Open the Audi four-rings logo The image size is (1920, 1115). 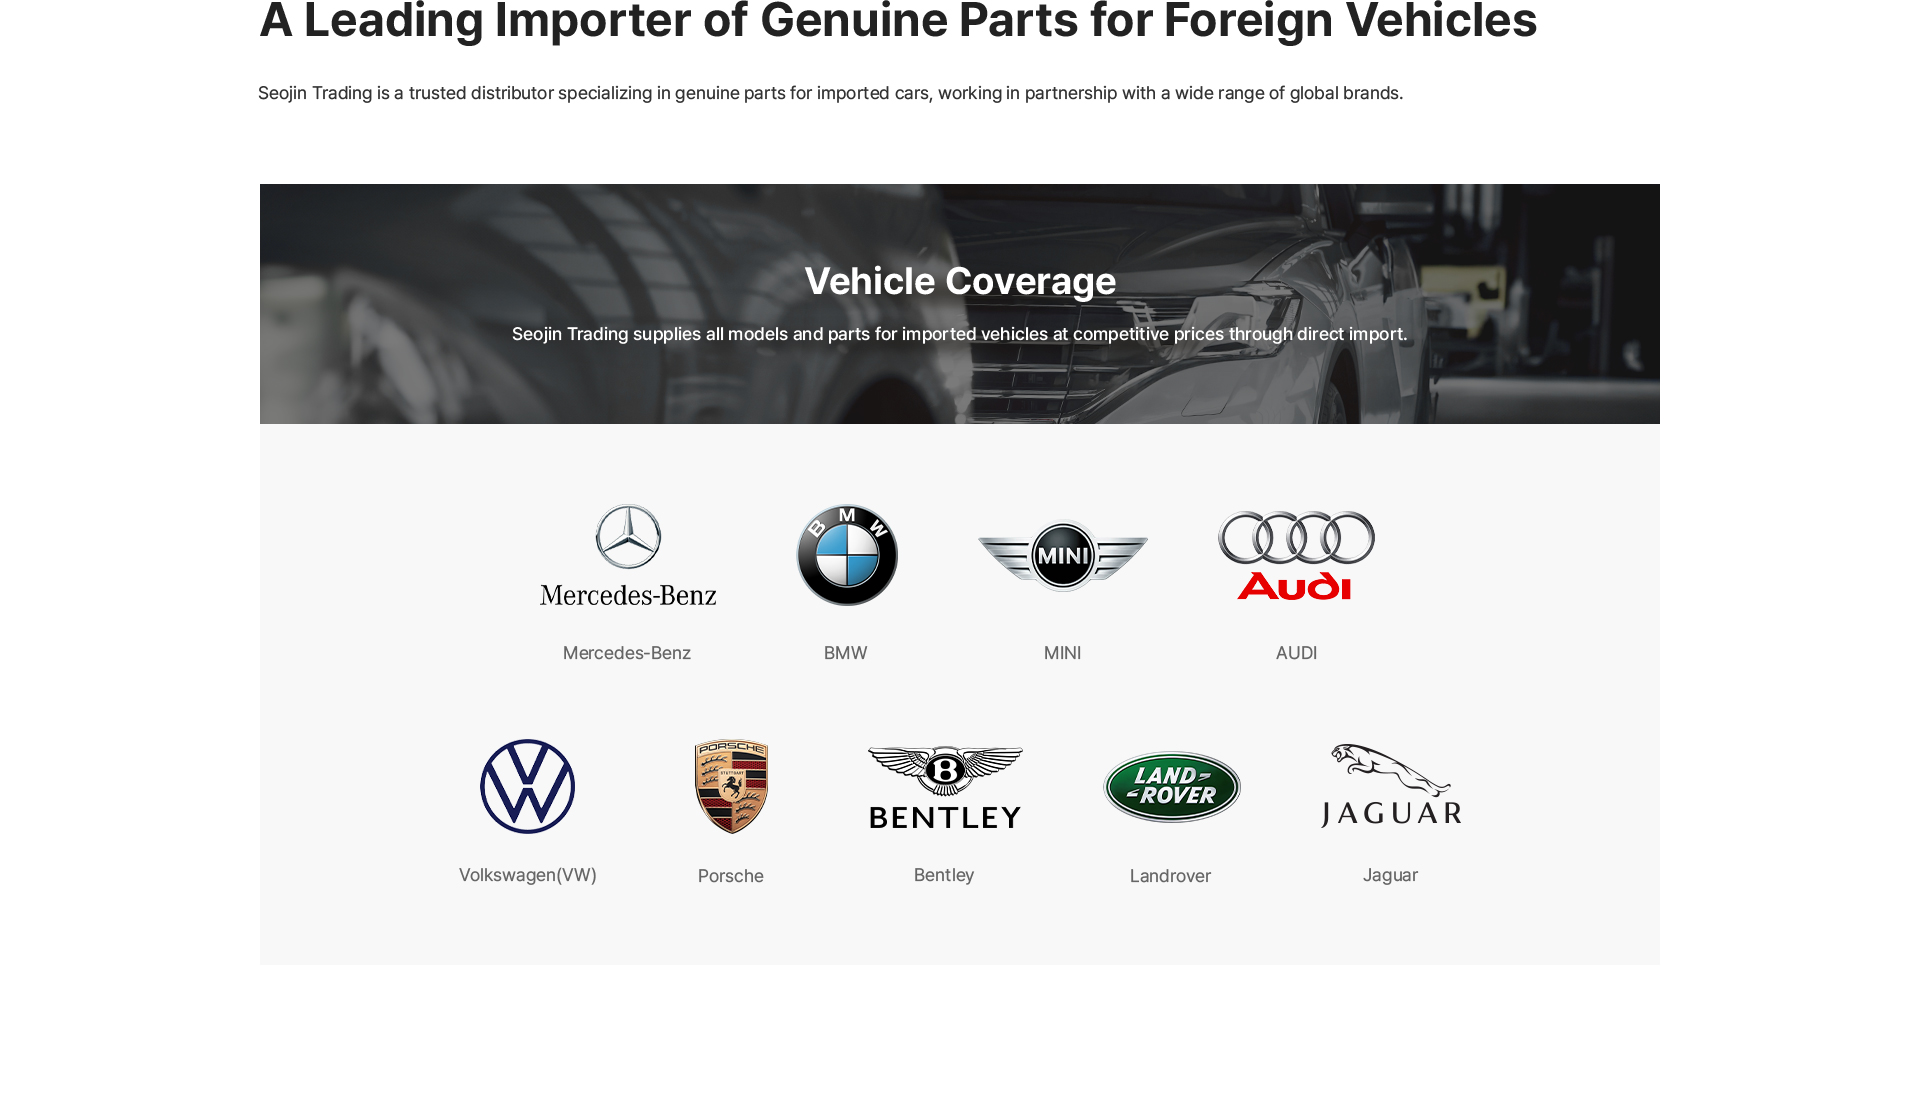1296,555
